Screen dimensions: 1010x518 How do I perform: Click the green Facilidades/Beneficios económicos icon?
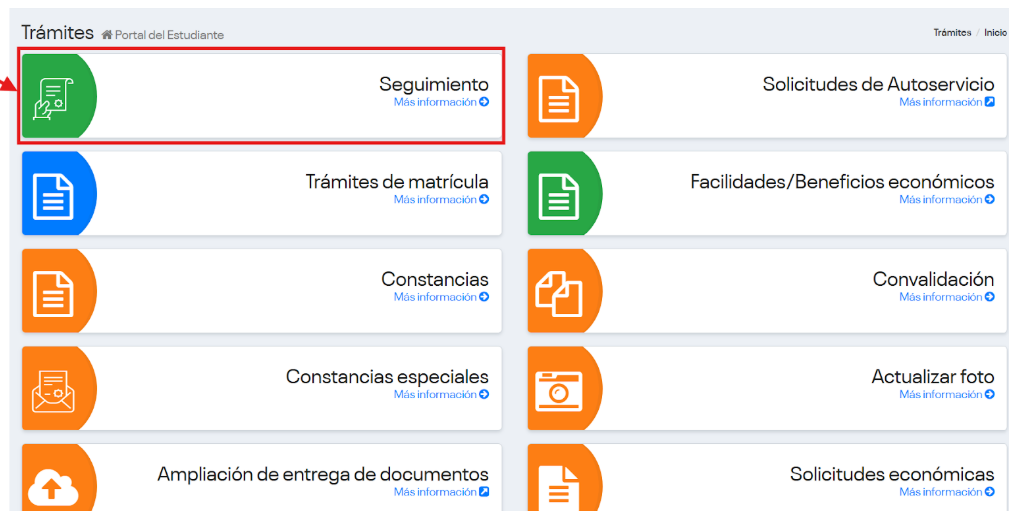[x=559, y=194]
